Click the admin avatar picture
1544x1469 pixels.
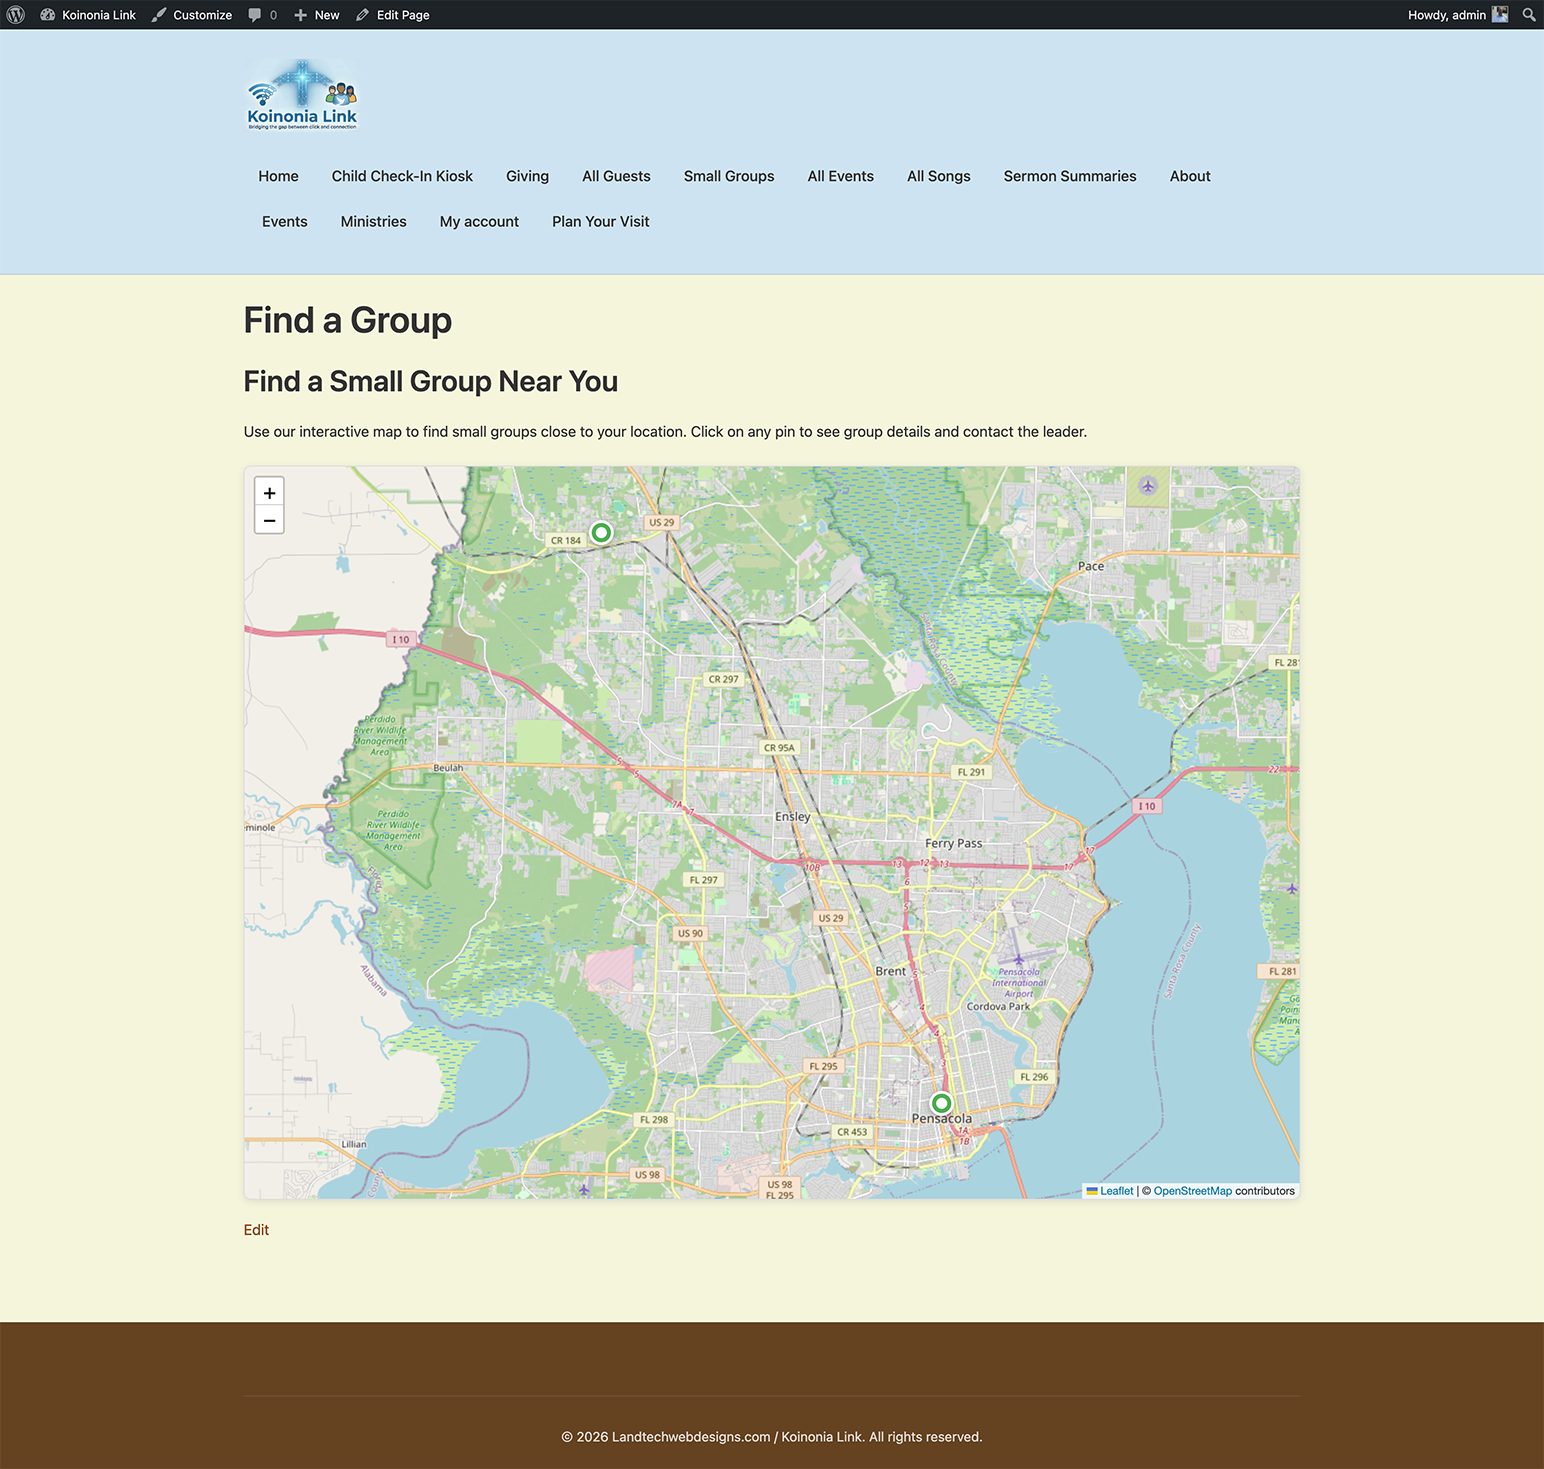point(1500,15)
